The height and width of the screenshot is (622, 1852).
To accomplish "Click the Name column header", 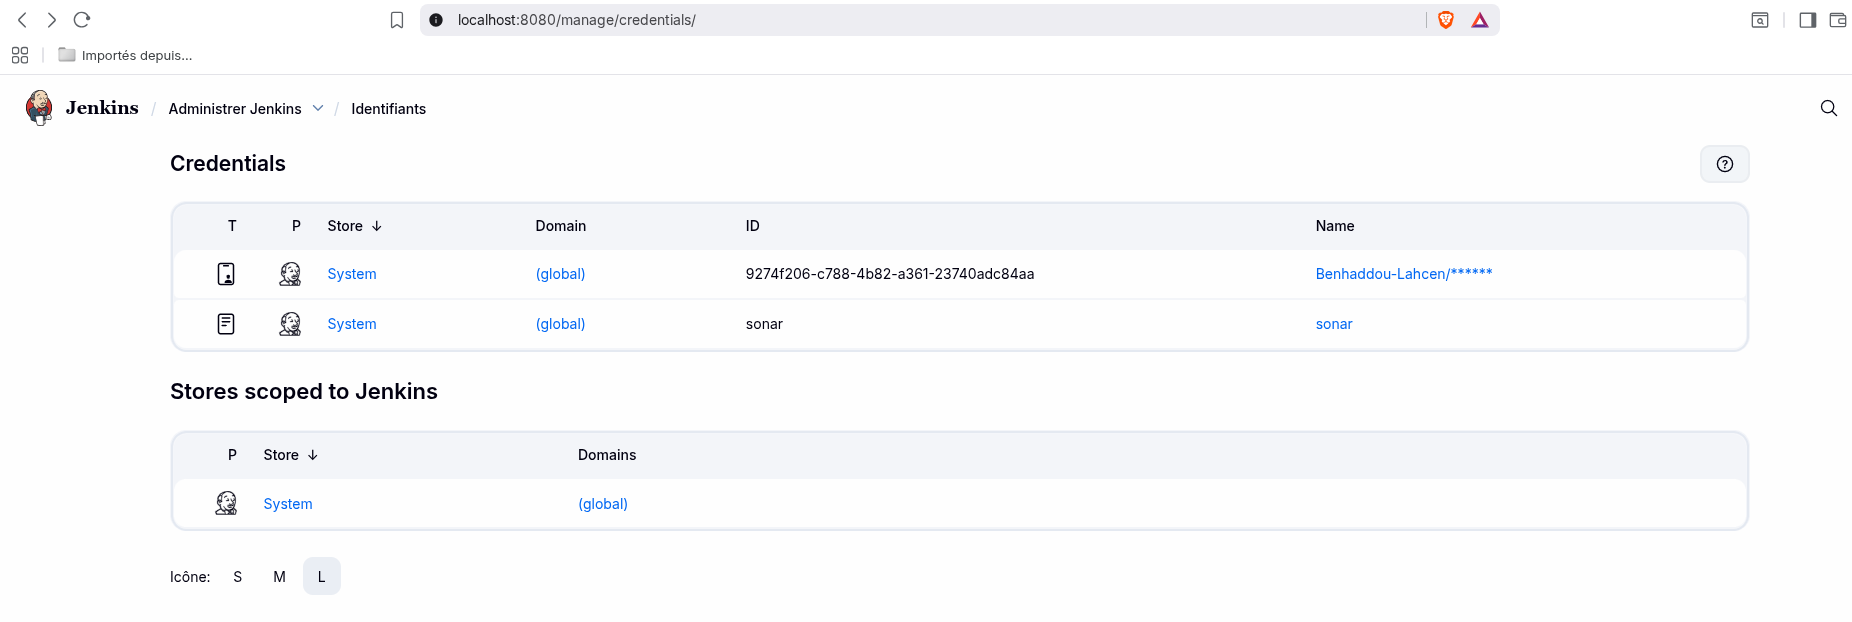I will click(1335, 226).
